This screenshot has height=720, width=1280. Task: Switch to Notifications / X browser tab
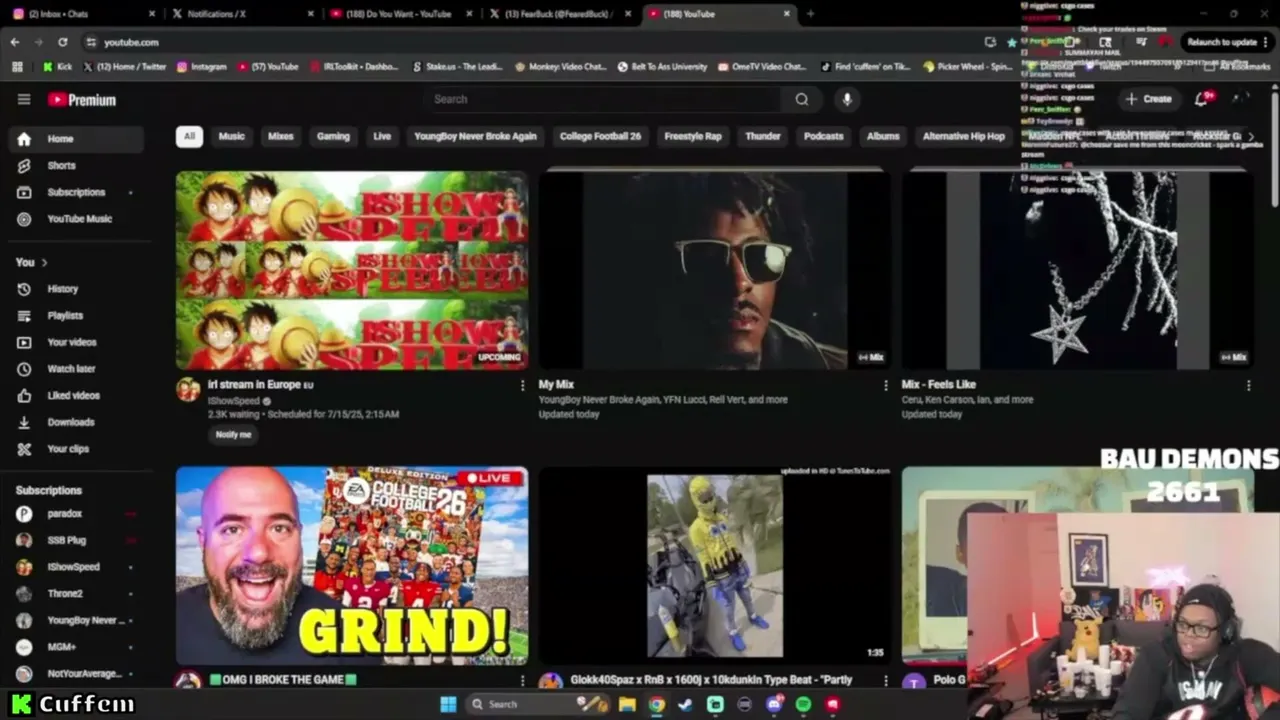click(239, 14)
